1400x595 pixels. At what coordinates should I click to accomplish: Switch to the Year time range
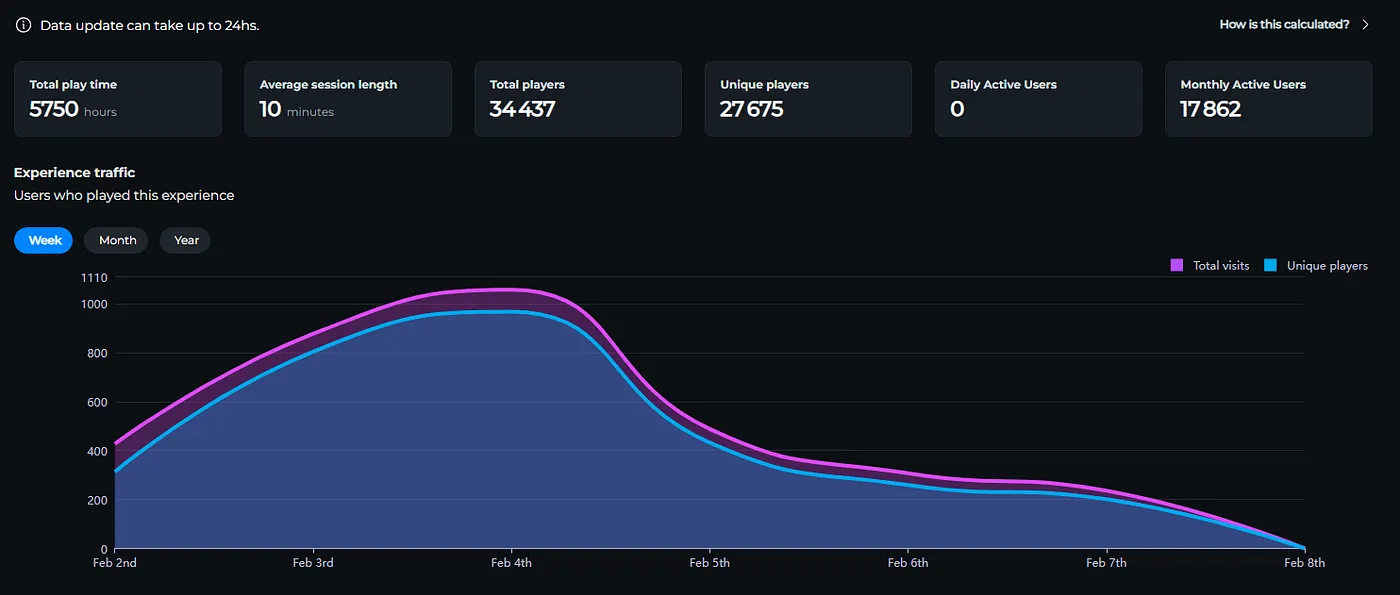coord(186,240)
